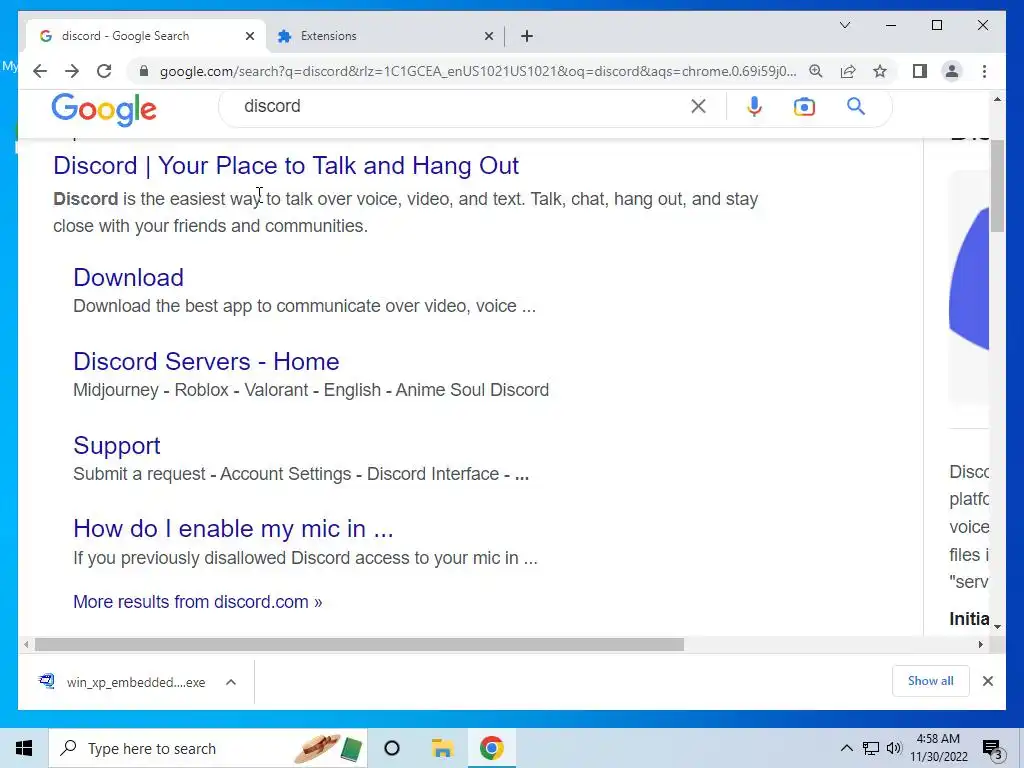The image size is (1024, 768).
Task: Open the Download sitelink
Action: (129, 278)
